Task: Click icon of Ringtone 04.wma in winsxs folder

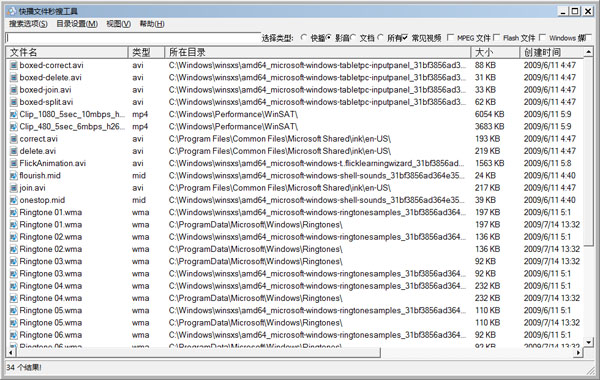Action: click(14, 286)
